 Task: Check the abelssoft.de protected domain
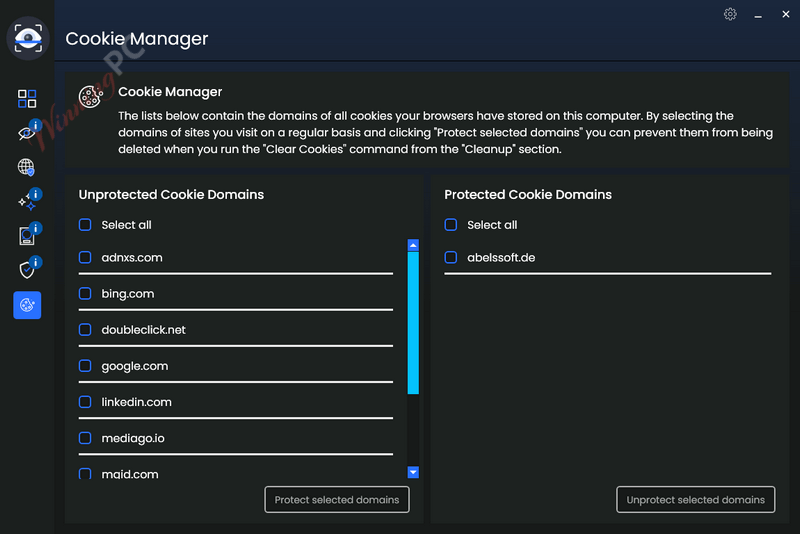(451, 258)
